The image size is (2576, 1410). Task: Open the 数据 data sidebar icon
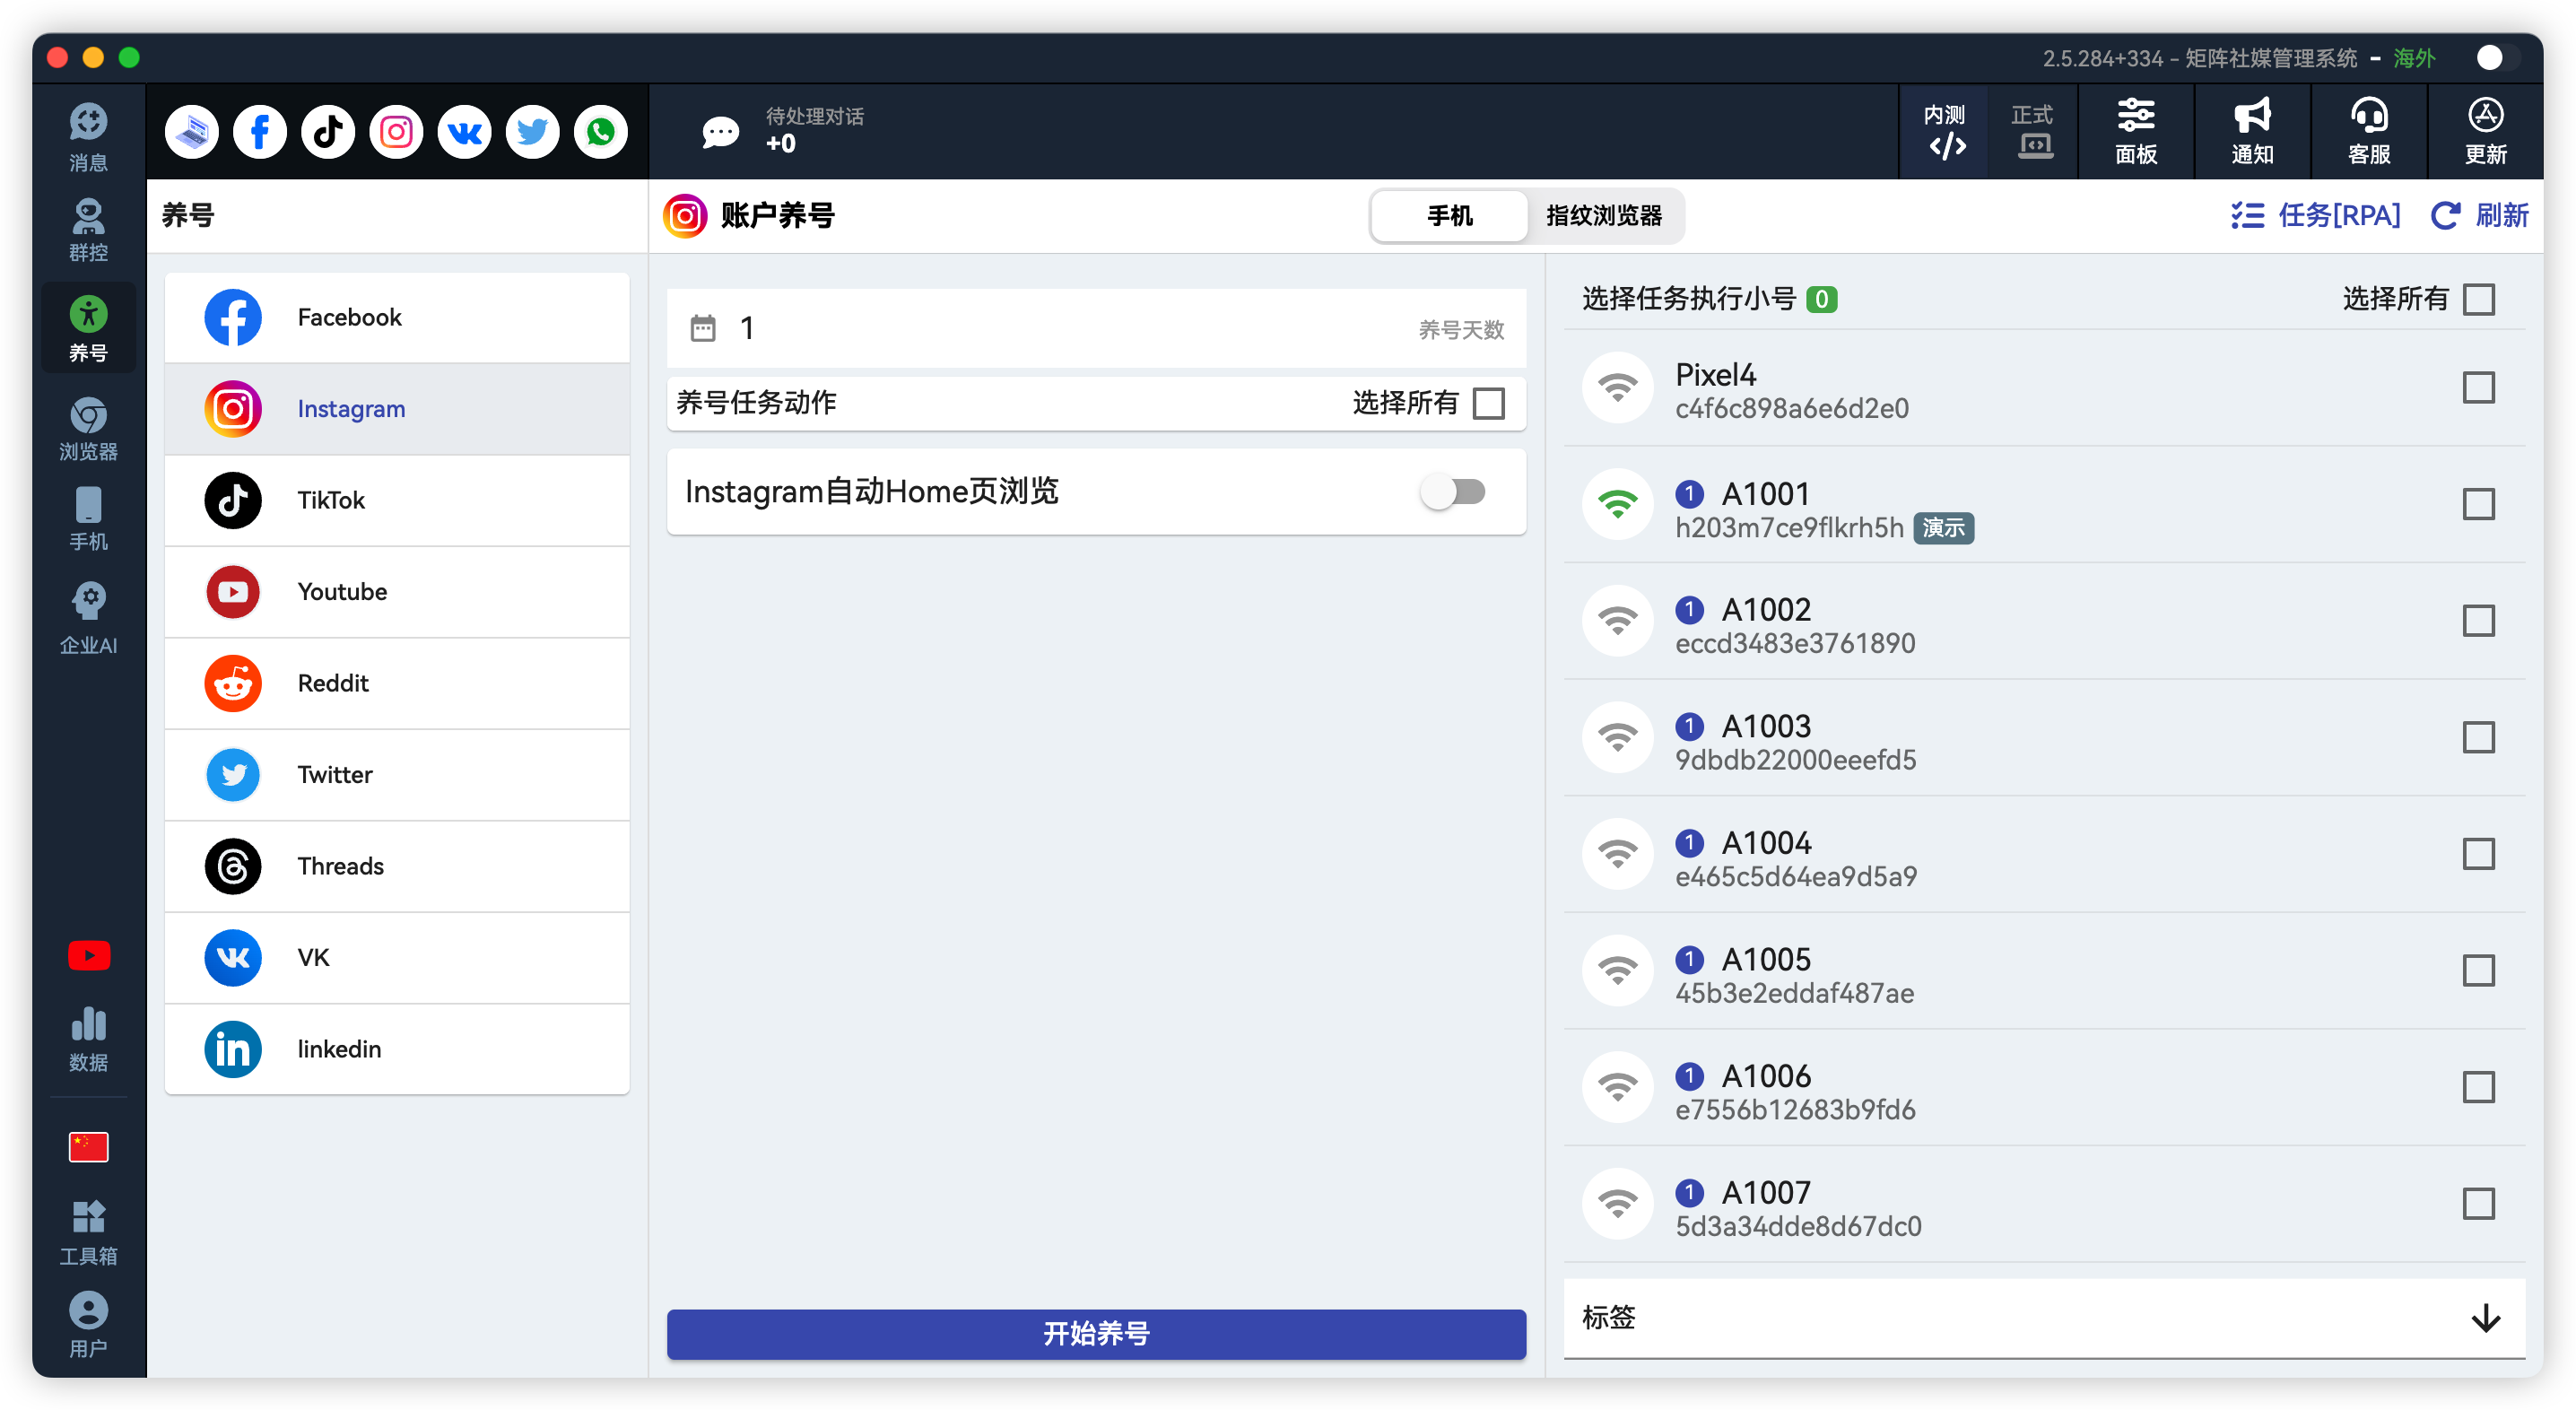click(88, 1039)
